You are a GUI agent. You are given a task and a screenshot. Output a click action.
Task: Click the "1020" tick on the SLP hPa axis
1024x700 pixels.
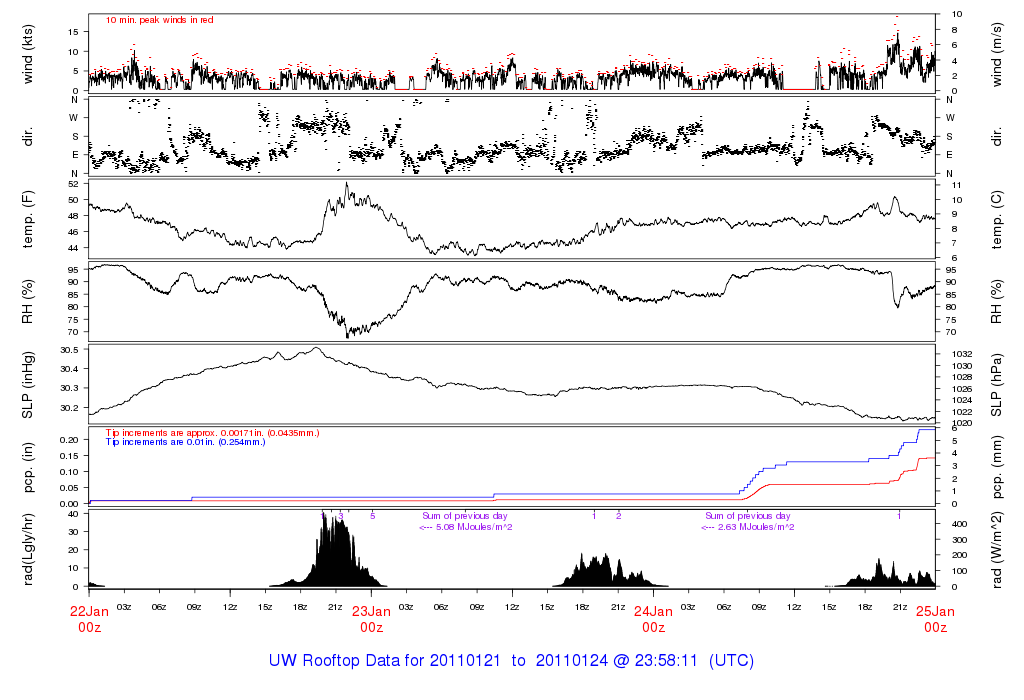pos(962,423)
